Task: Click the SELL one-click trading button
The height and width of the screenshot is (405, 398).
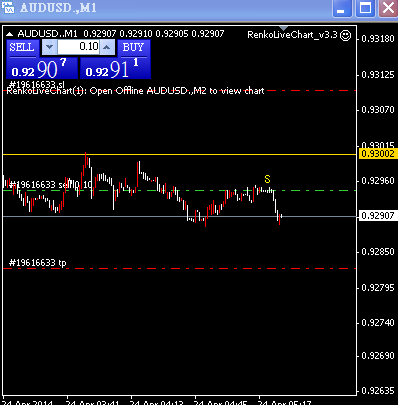Action: pos(23,48)
